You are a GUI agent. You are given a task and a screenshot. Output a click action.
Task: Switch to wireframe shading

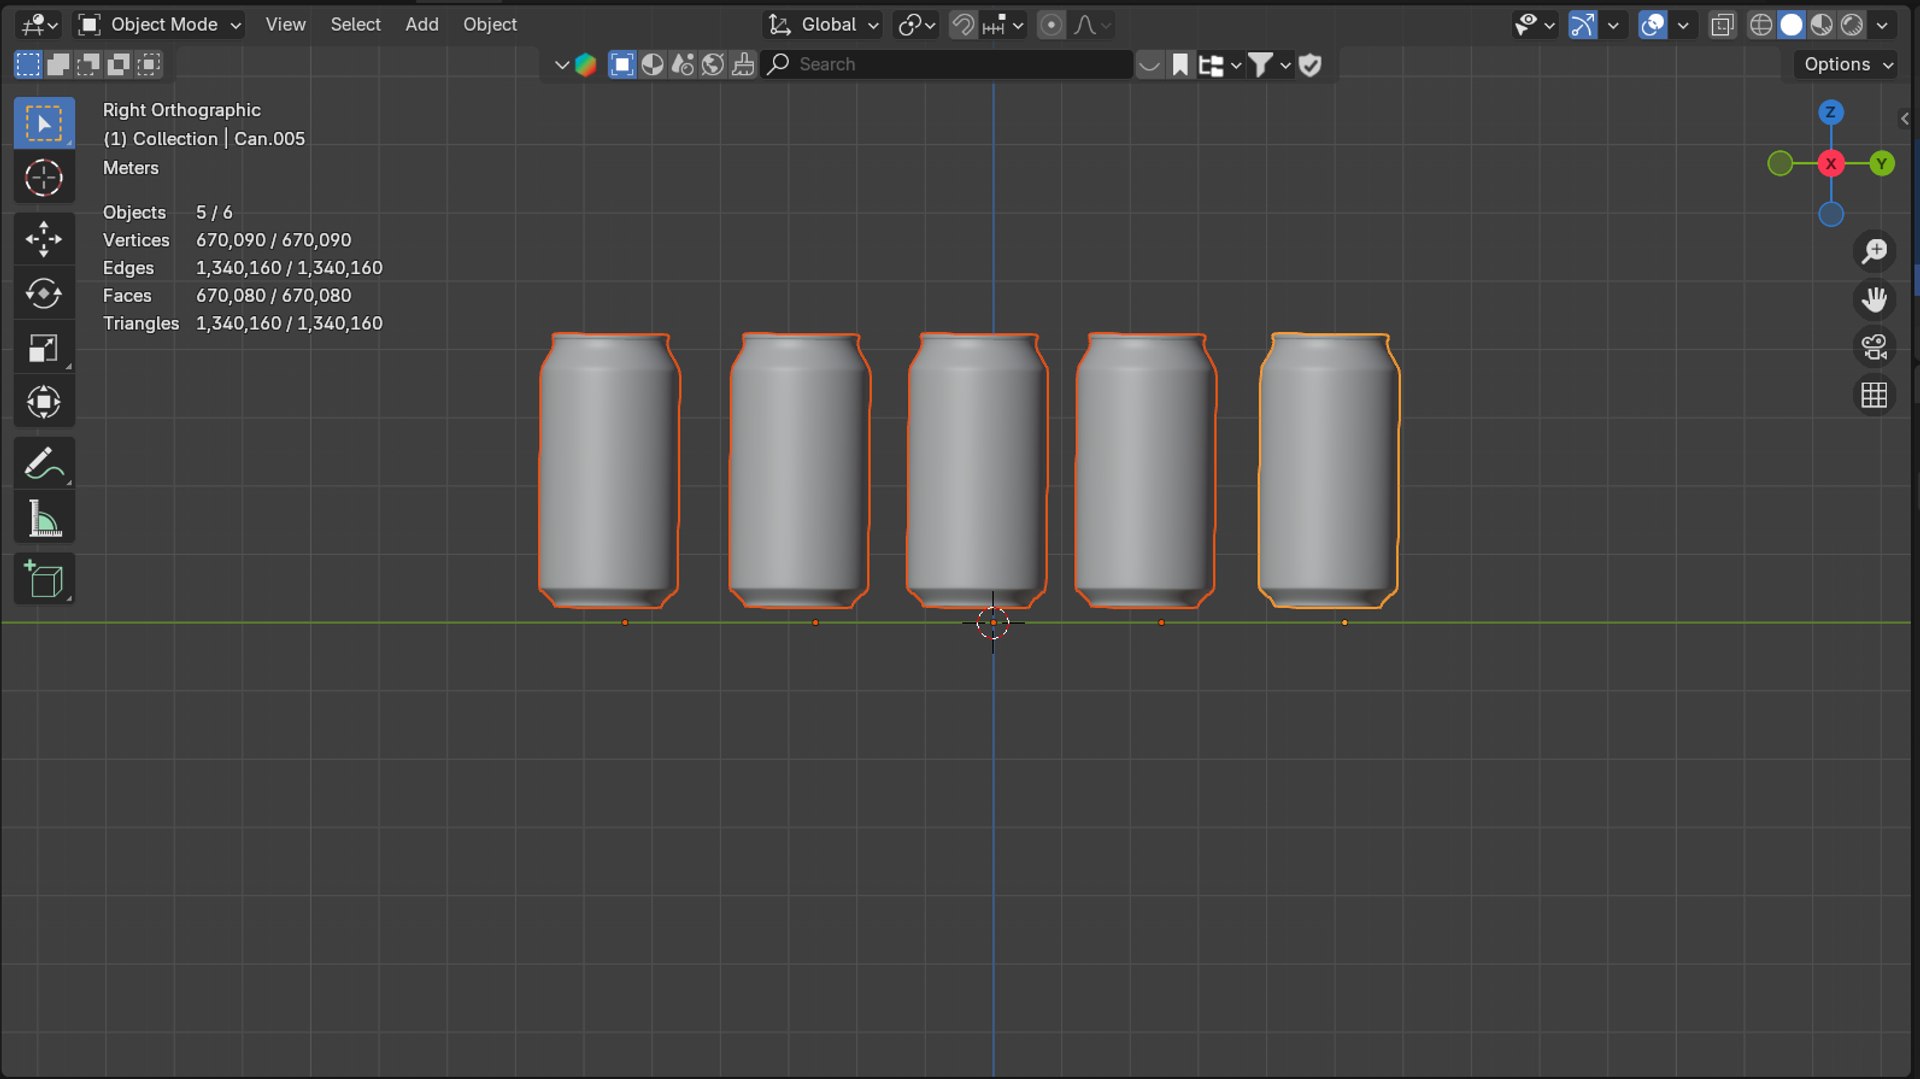(1761, 25)
